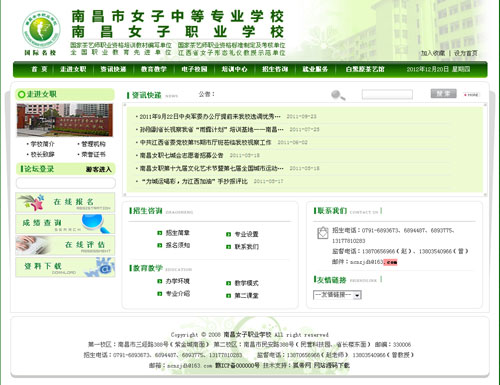
Task: Open the 招生简章 link
Action: pos(178,233)
